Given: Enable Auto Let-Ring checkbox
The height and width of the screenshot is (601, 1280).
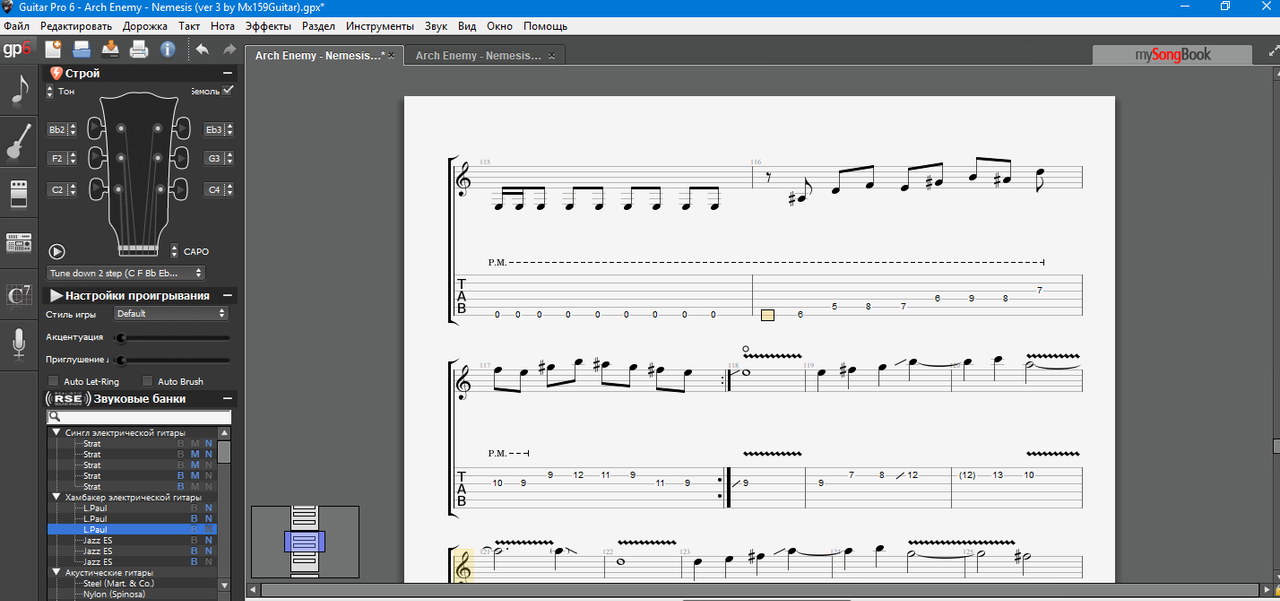Looking at the screenshot, I should click(53, 381).
